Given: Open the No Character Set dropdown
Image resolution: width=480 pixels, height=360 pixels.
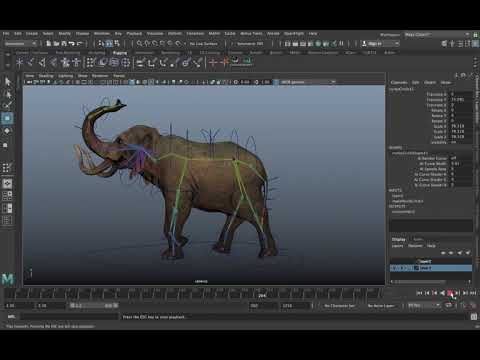Looking at the screenshot, I should (339, 305).
